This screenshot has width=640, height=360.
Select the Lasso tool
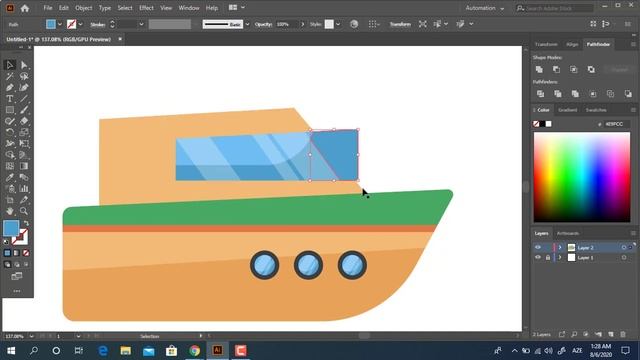point(24,76)
